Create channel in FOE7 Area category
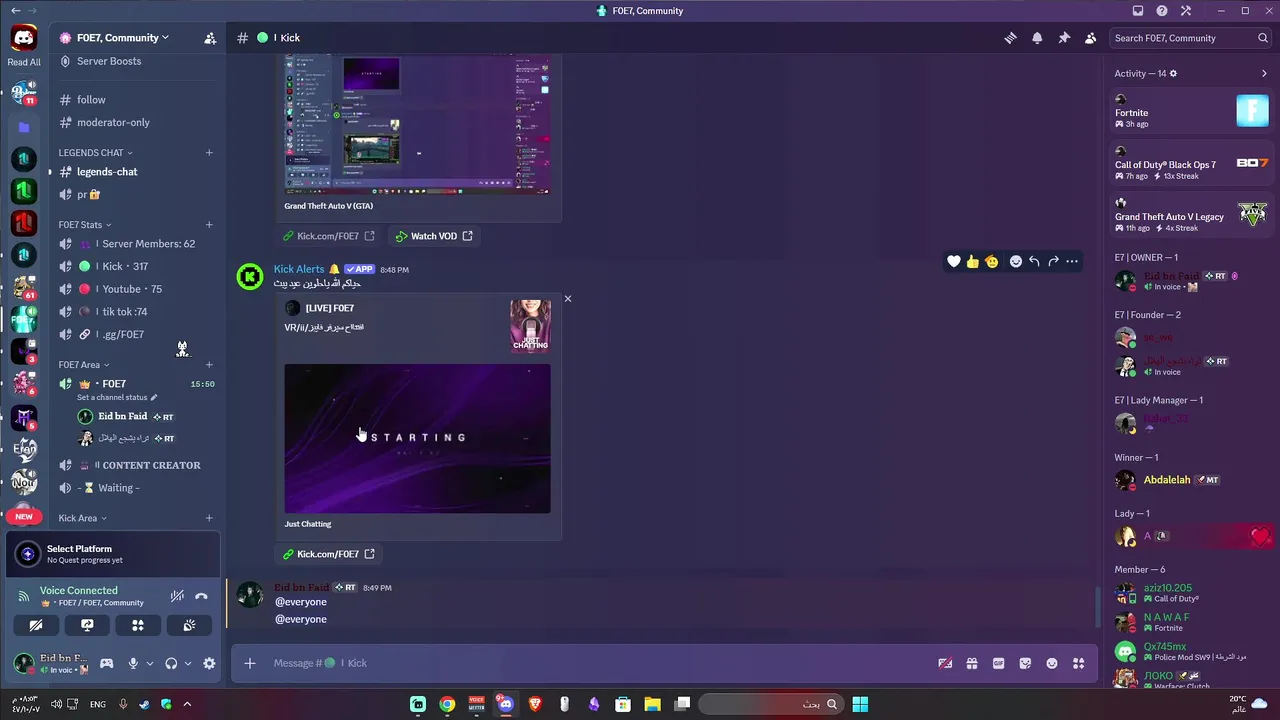The image size is (1280, 720). click(209, 365)
